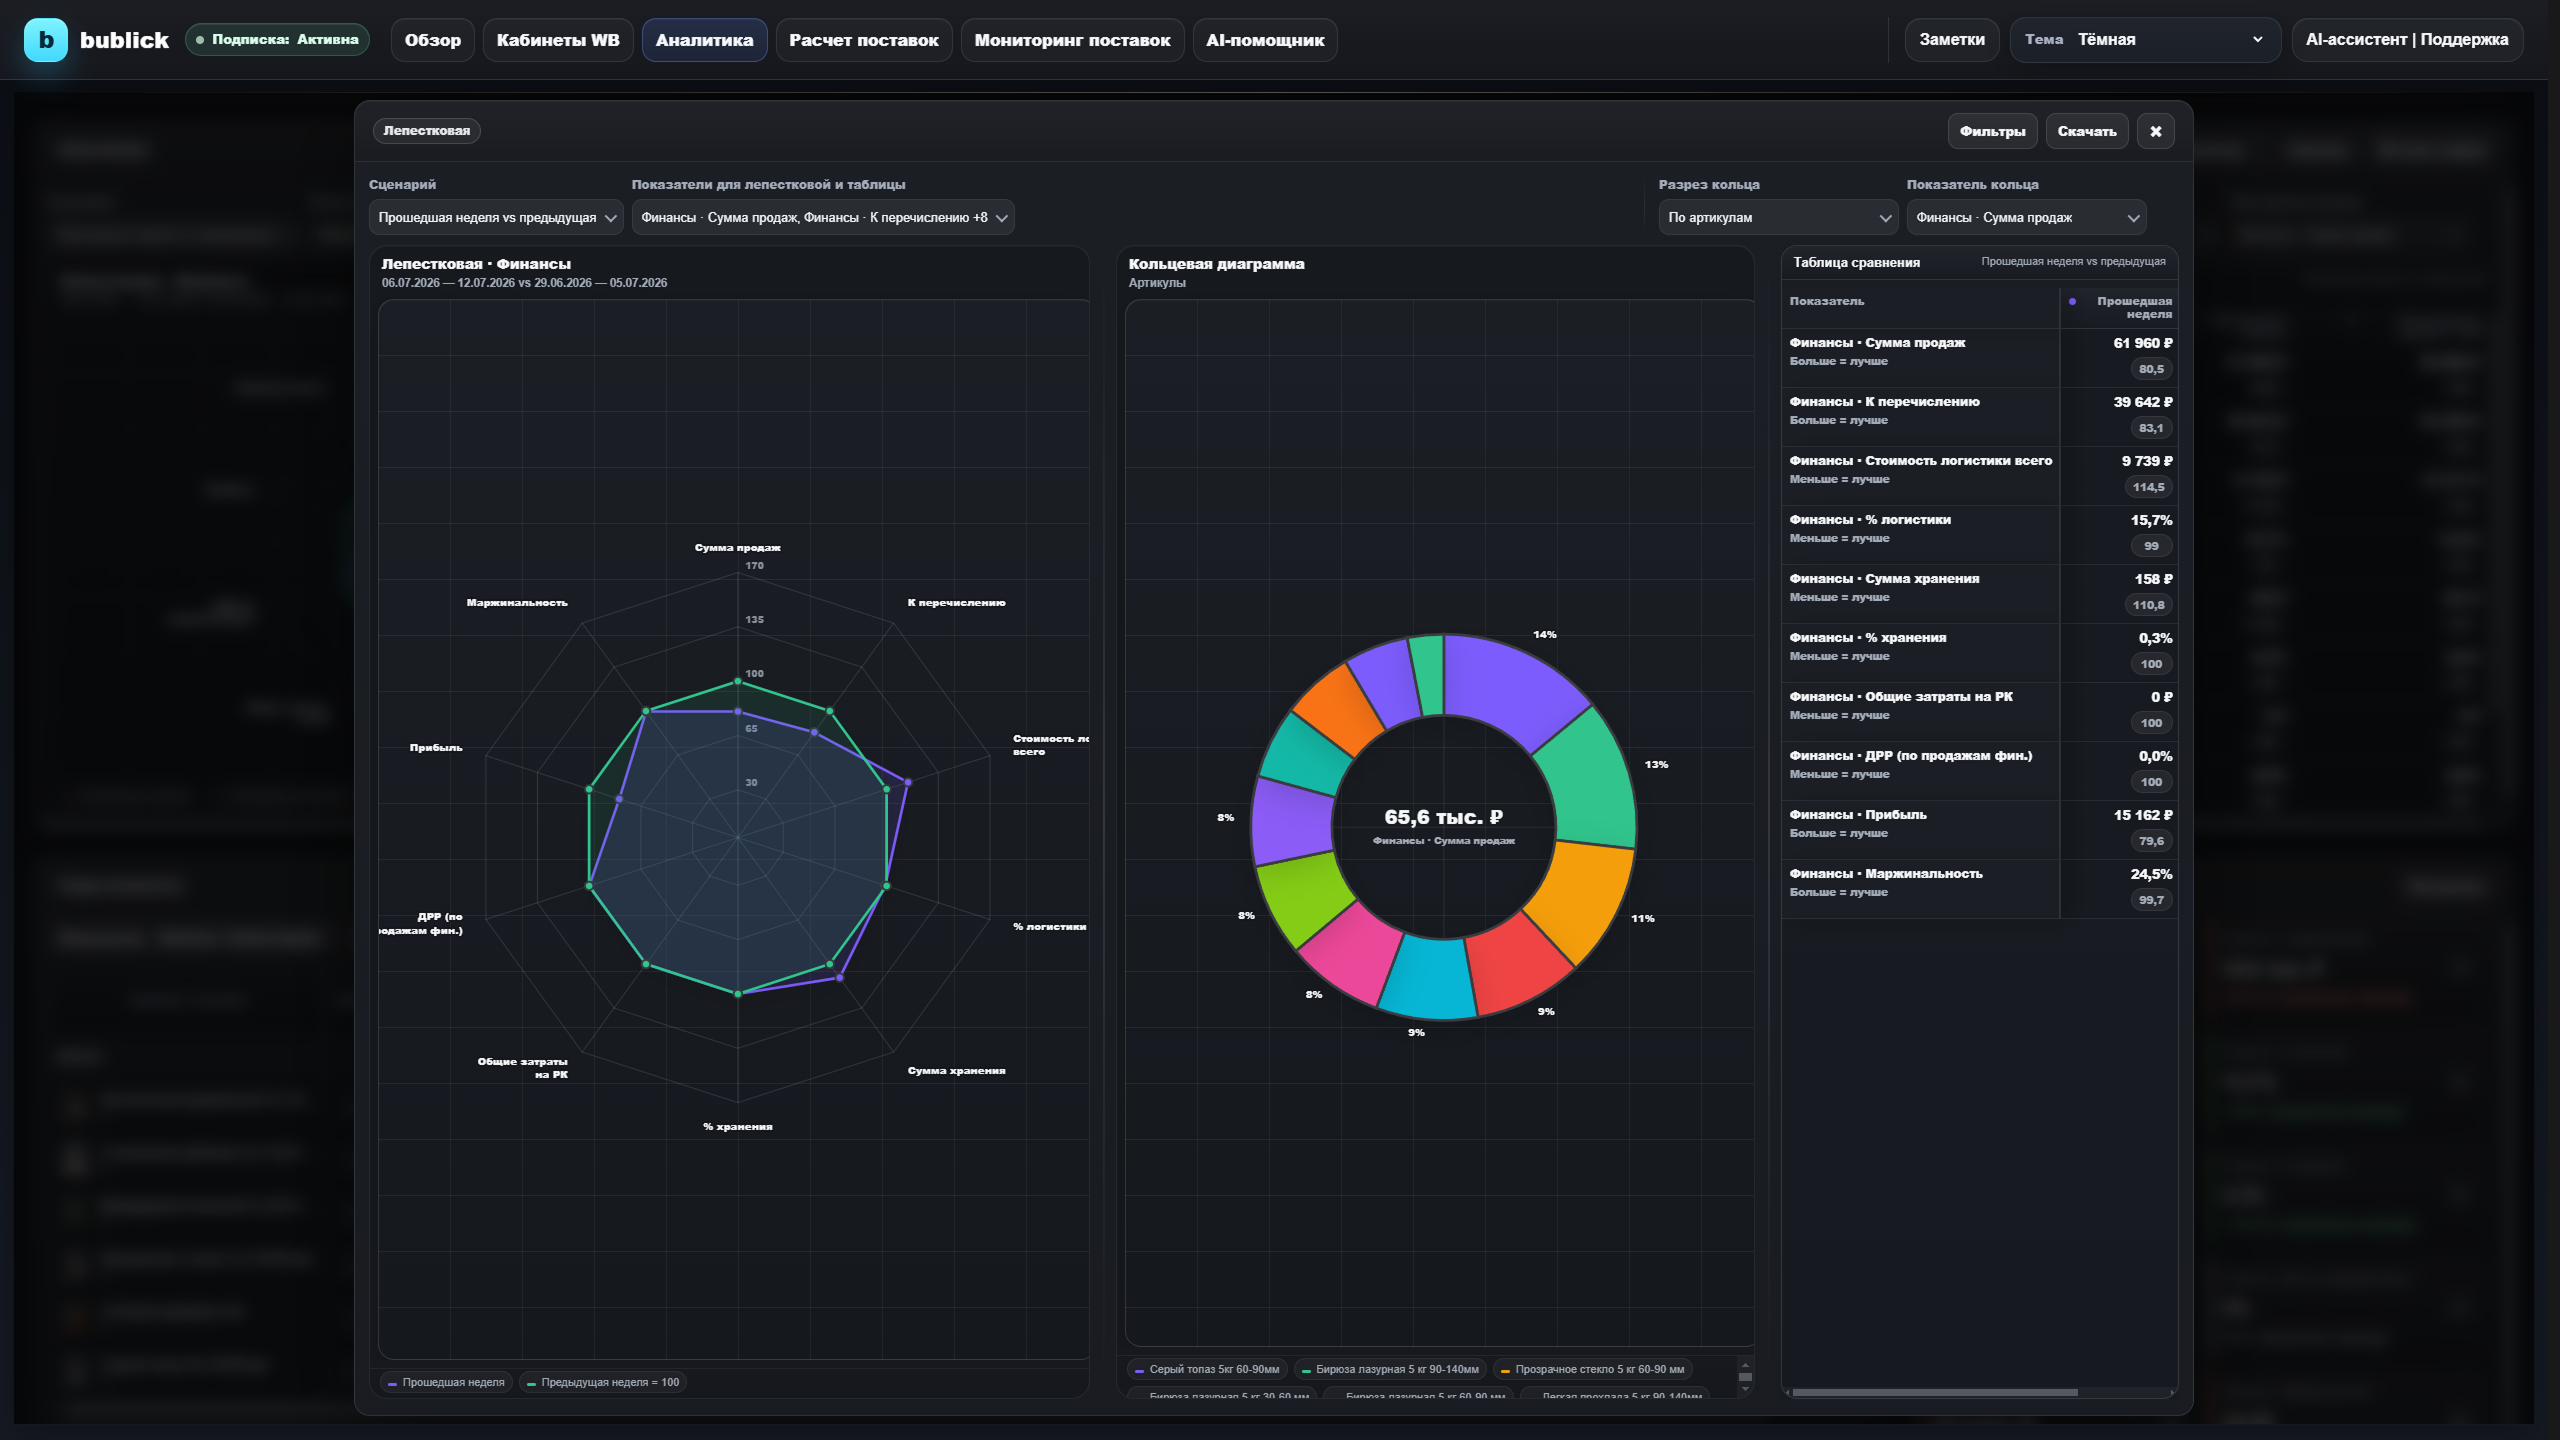Switch to the Расчет поставок tab
This screenshot has height=1440, width=2560.
pyautogui.click(x=864, y=40)
